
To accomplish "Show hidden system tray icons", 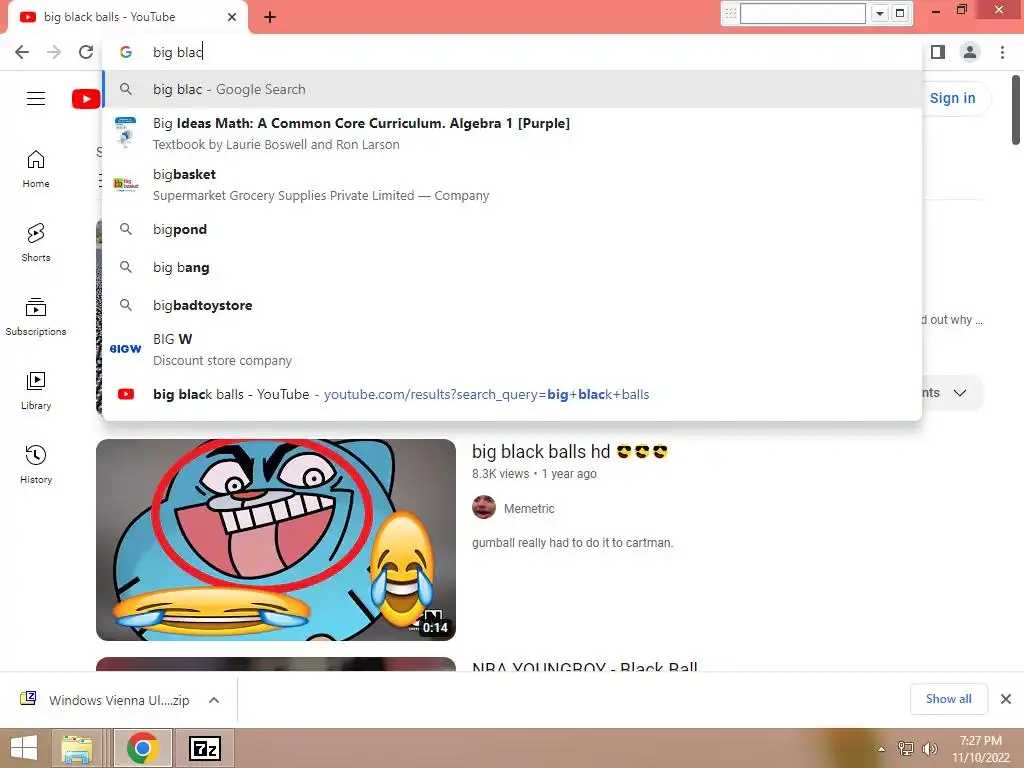I will (x=882, y=749).
